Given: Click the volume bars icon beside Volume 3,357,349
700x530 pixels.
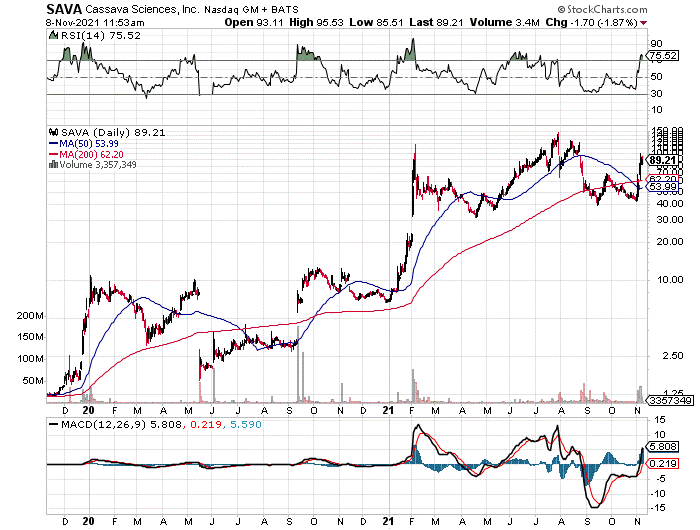Looking at the screenshot, I should [53, 164].
